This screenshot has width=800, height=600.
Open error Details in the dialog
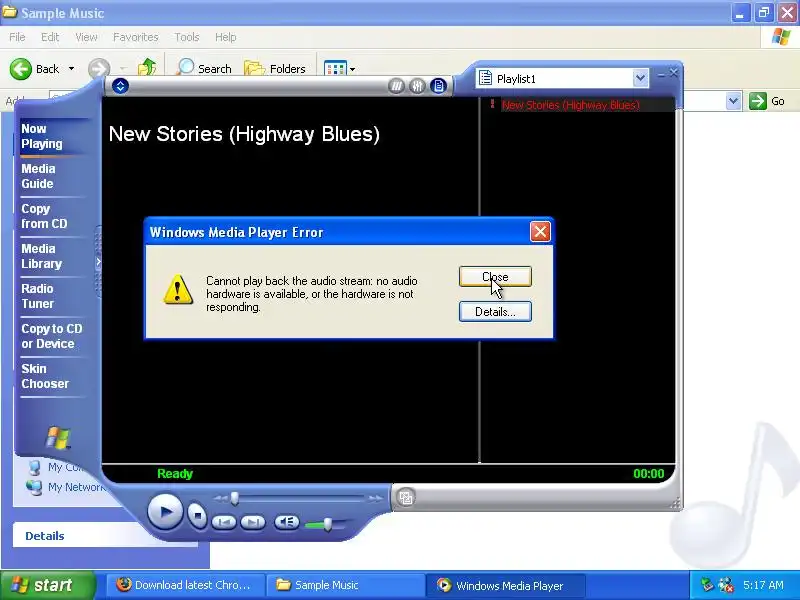tap(495, 312)
